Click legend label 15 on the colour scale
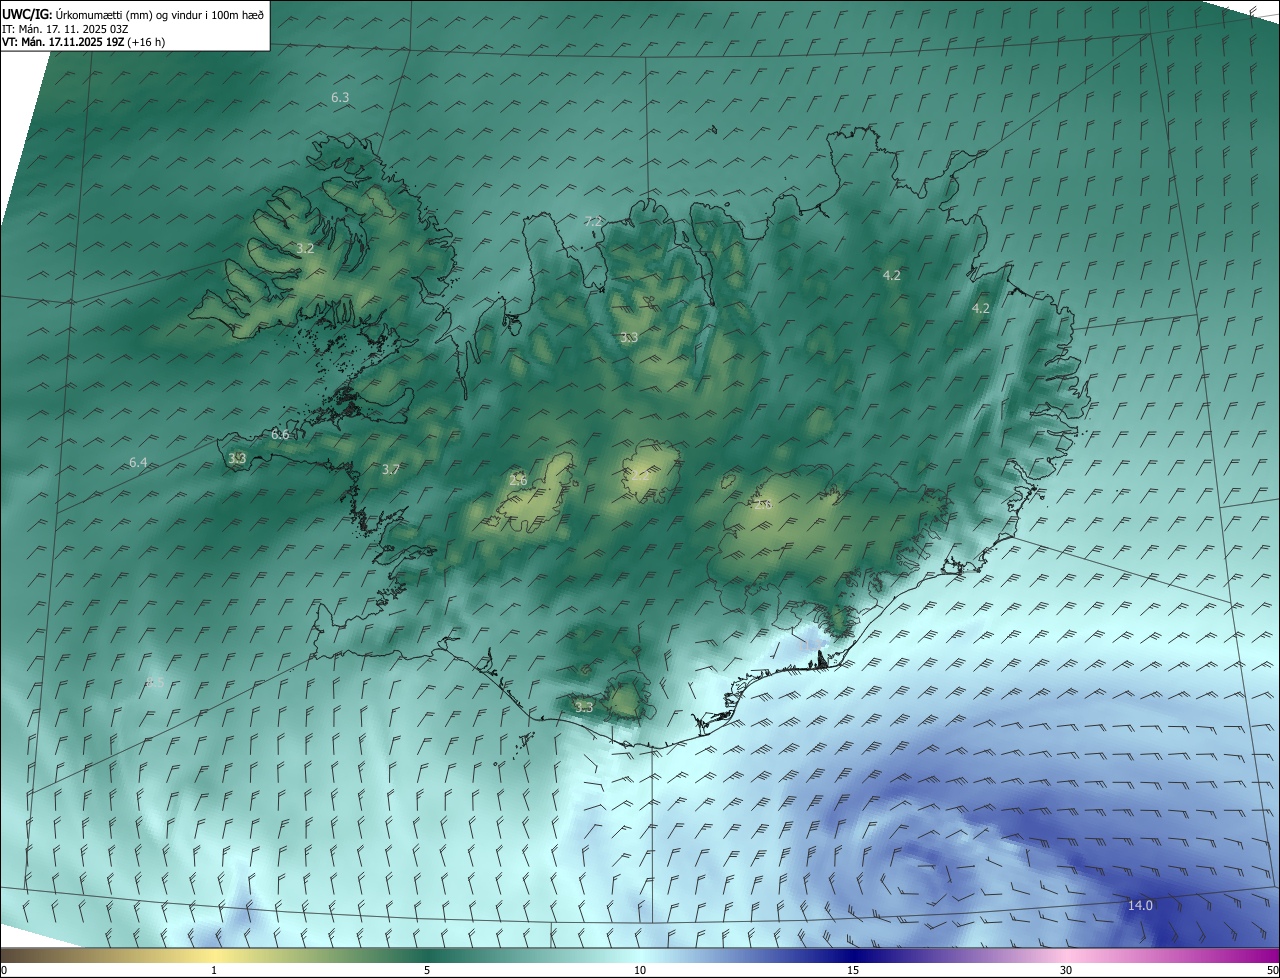Image resolution: width=1280 pixels, height=978 pixels. point(853,971)
